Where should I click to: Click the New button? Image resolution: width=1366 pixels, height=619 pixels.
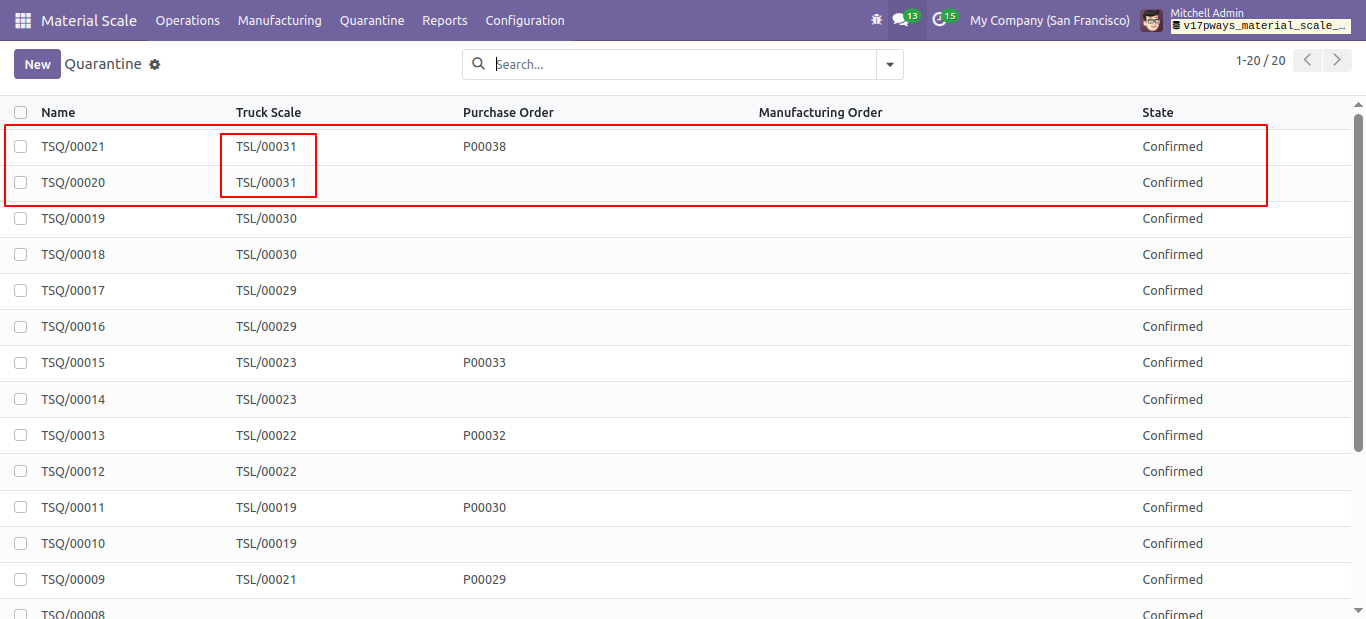coord(37,64)
